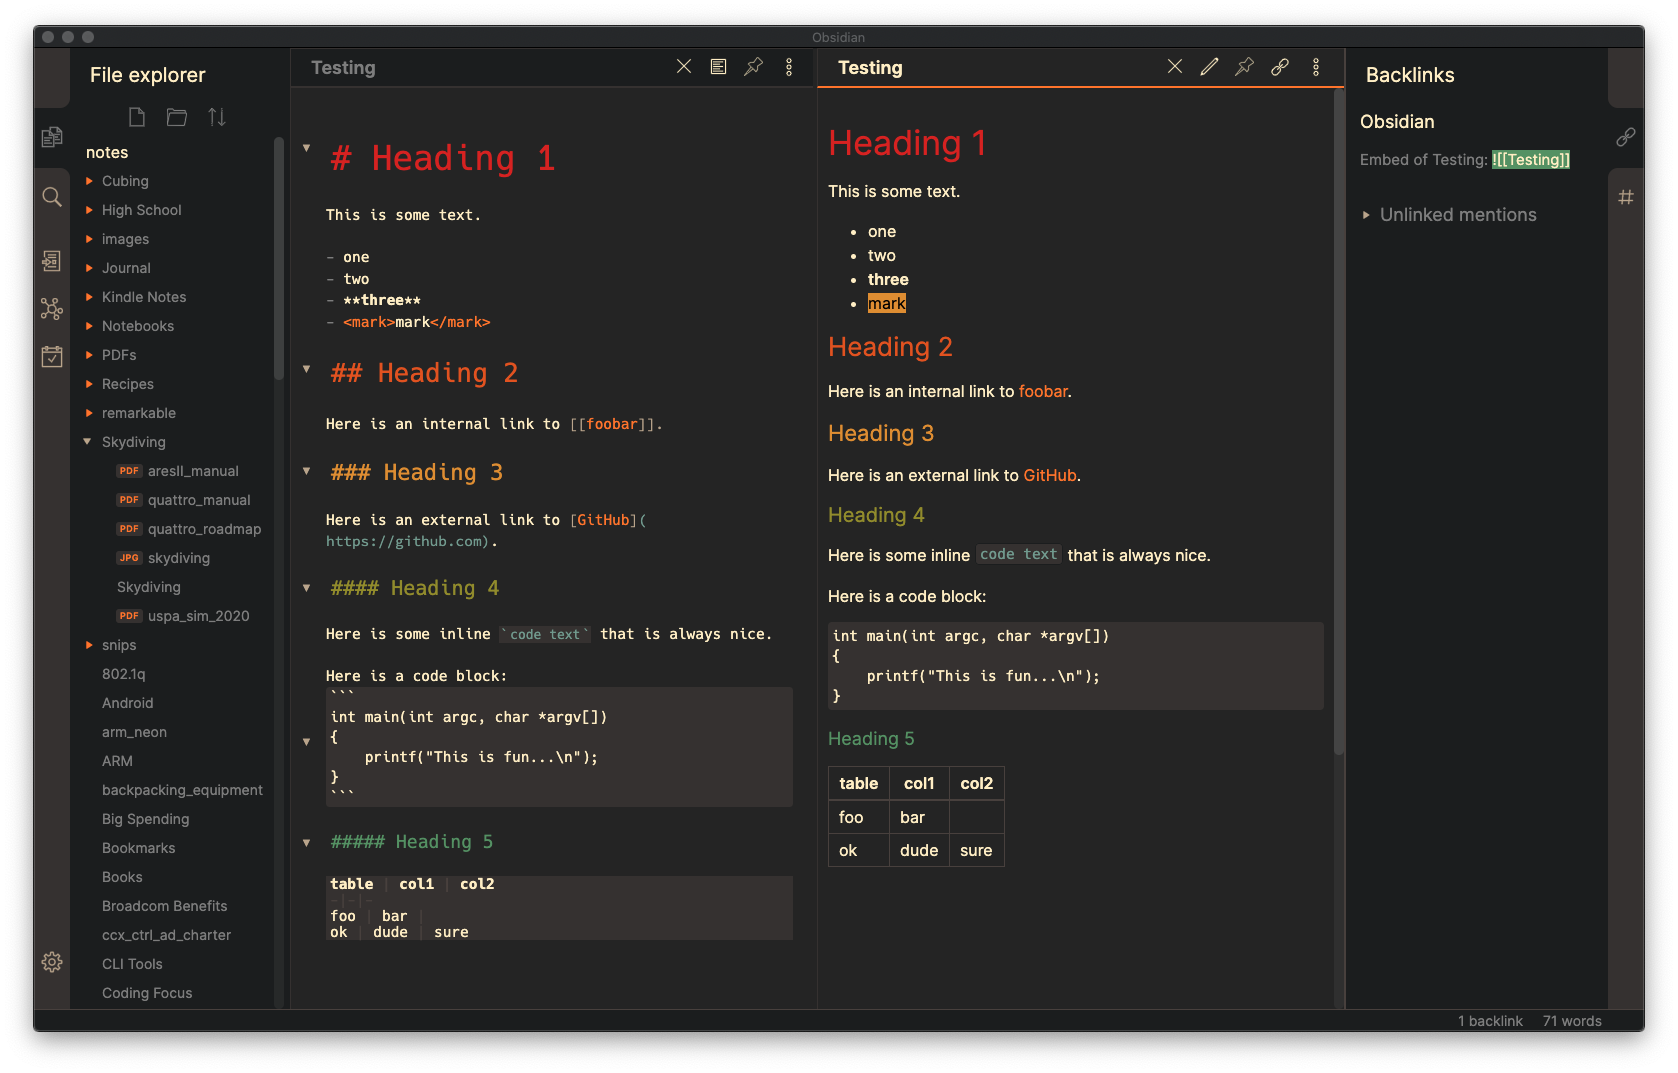
Task: Open the search sidebar icon
Action: click(x=52, y=197)
